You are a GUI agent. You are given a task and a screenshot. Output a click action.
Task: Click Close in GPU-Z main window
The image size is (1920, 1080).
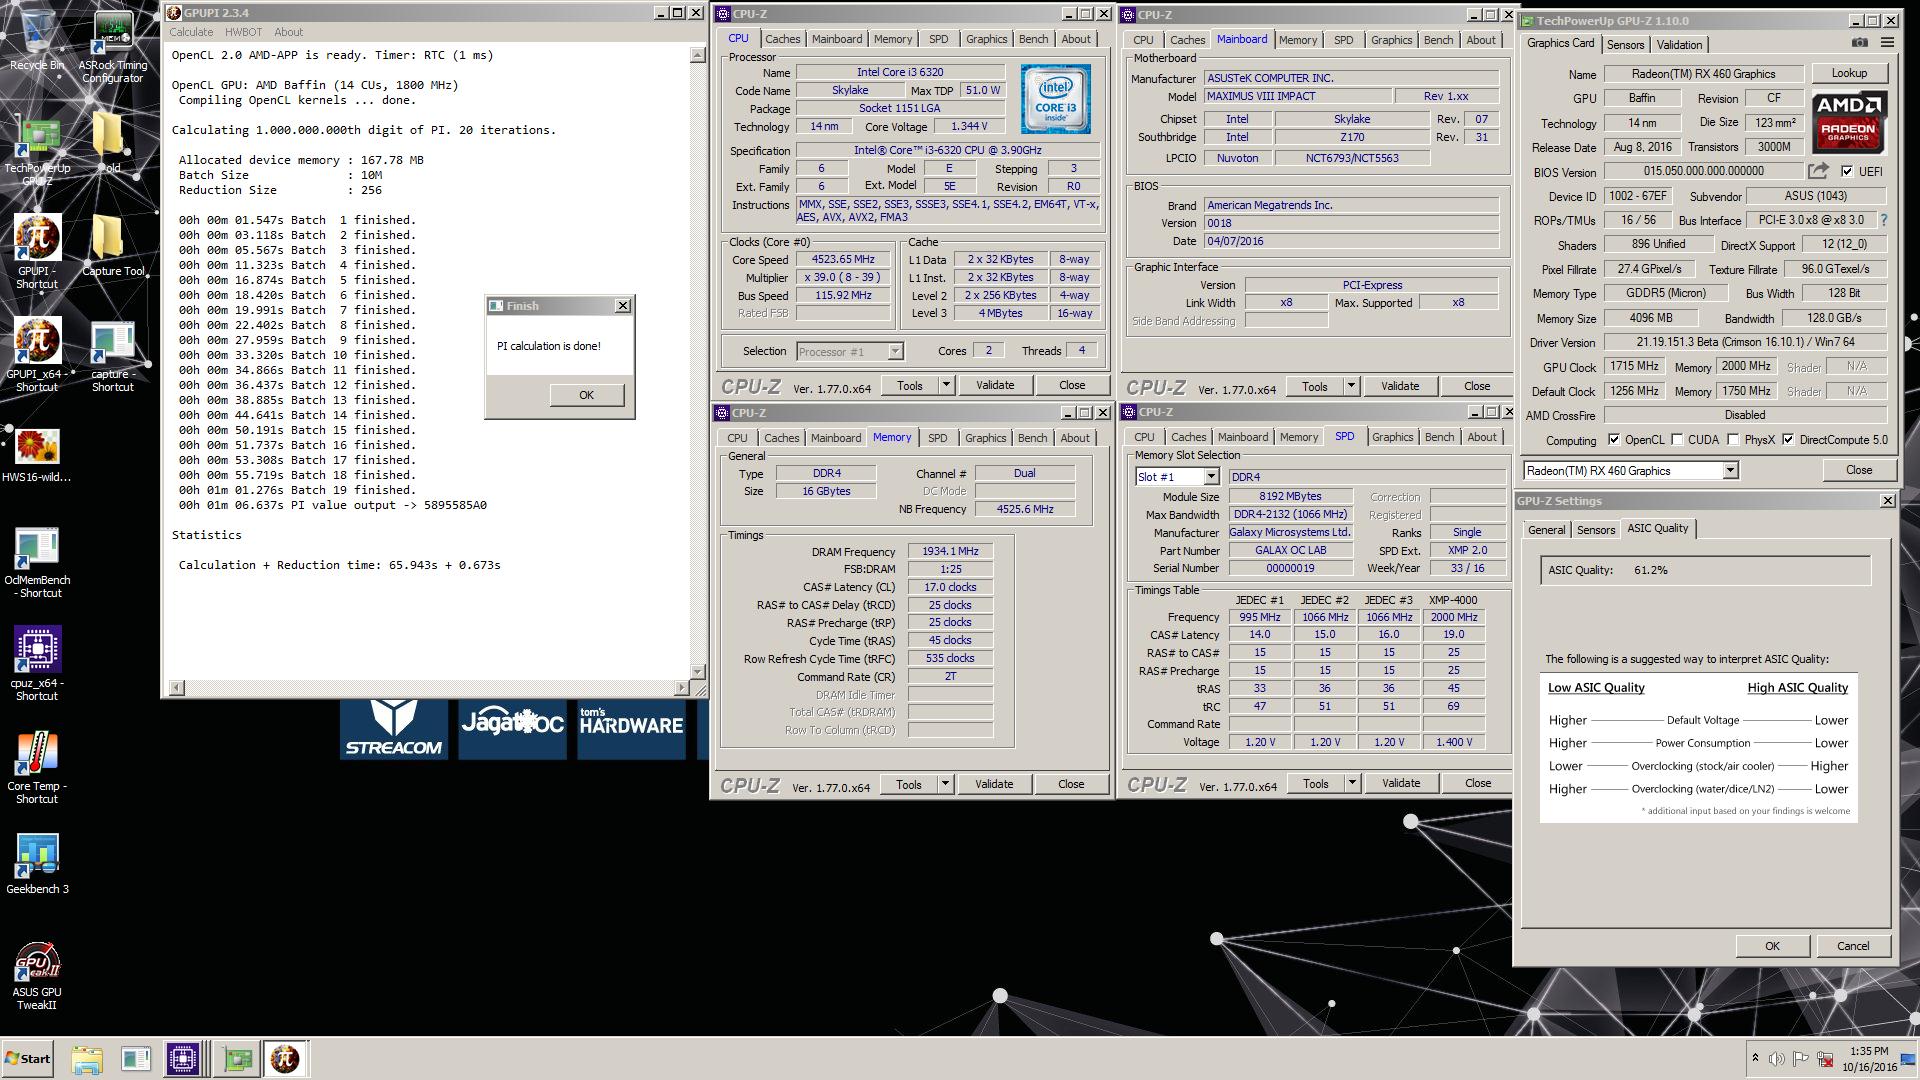click(x=1858, y=470)
